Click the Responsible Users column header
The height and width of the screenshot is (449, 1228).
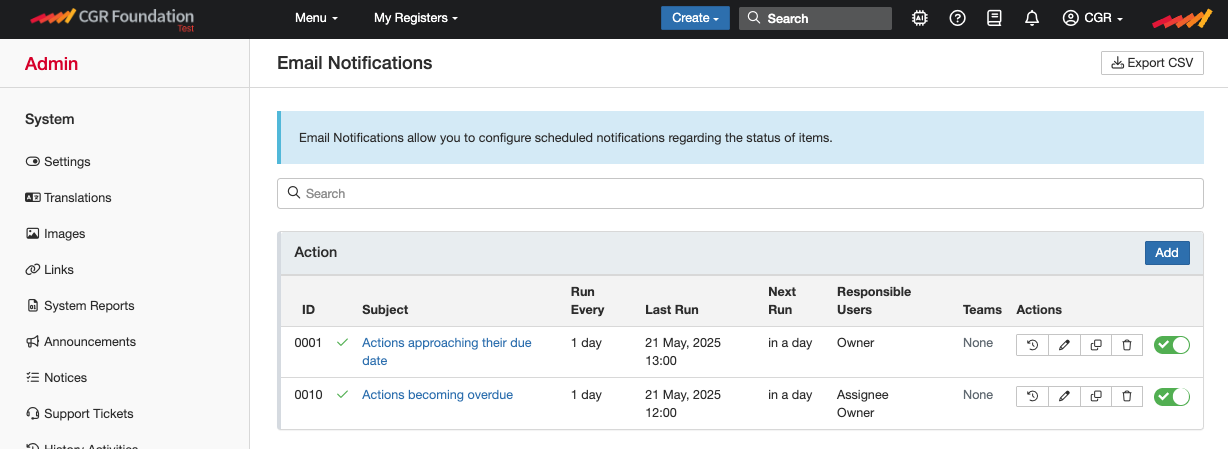[x=874, y=301]
